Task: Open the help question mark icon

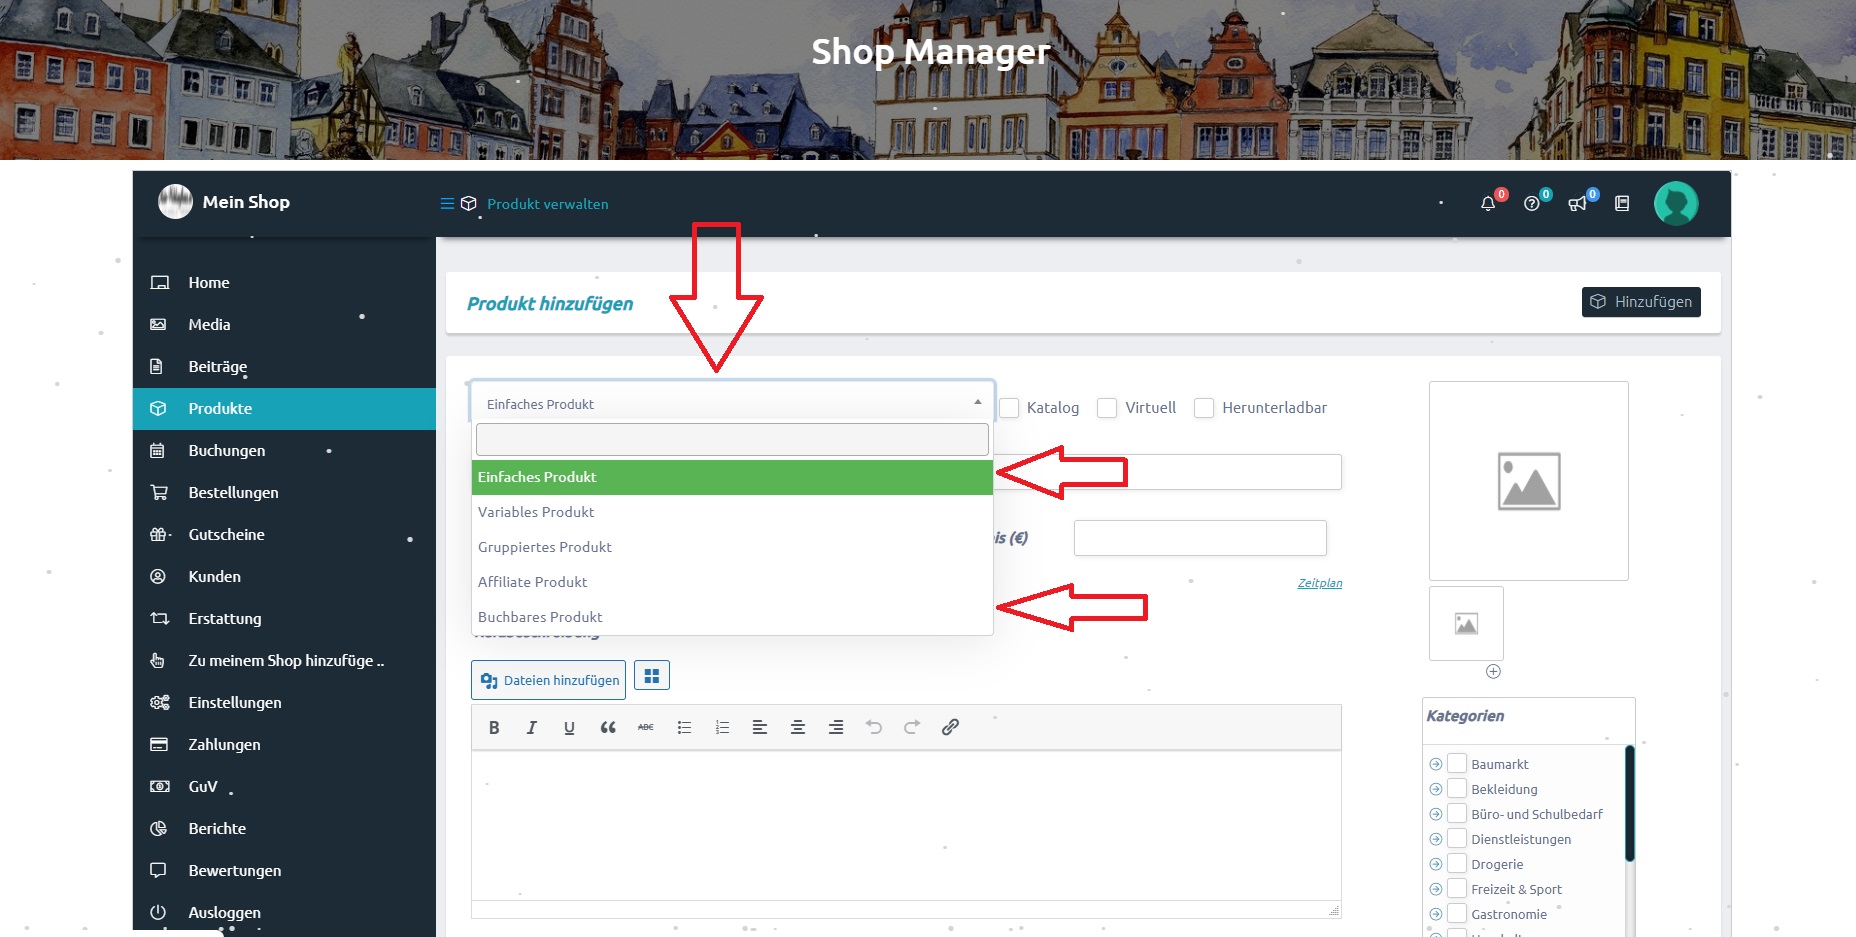Action: point(1532,204)
